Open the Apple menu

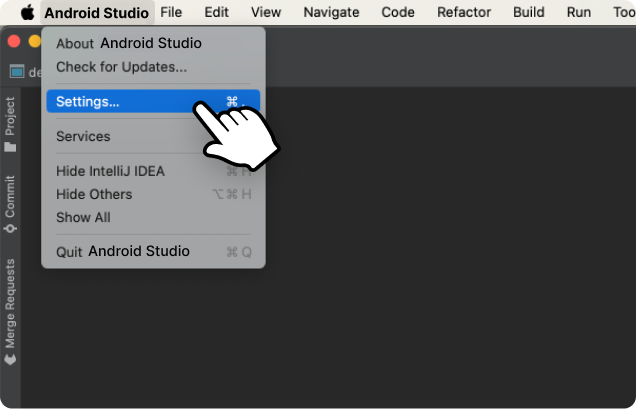[x=27, y=12]
